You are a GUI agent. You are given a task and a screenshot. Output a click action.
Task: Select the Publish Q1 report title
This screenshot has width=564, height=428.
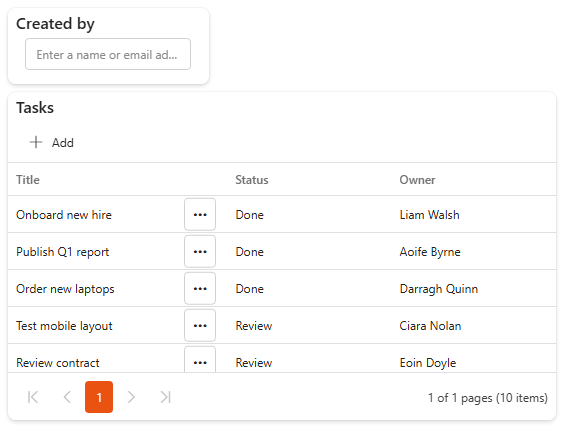(x=63, y=252)
